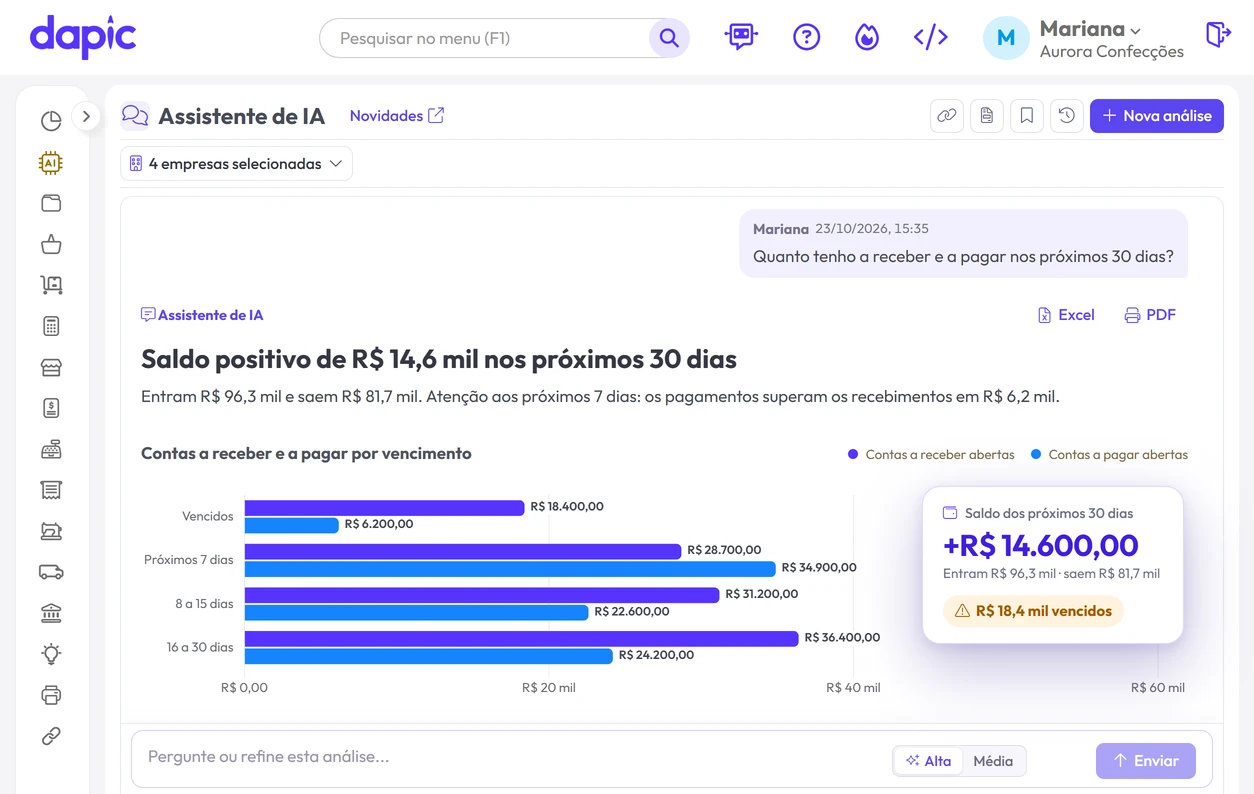Click the document icon toolbar button
The height and width of the screenshot is (794, 1254).
987,116
